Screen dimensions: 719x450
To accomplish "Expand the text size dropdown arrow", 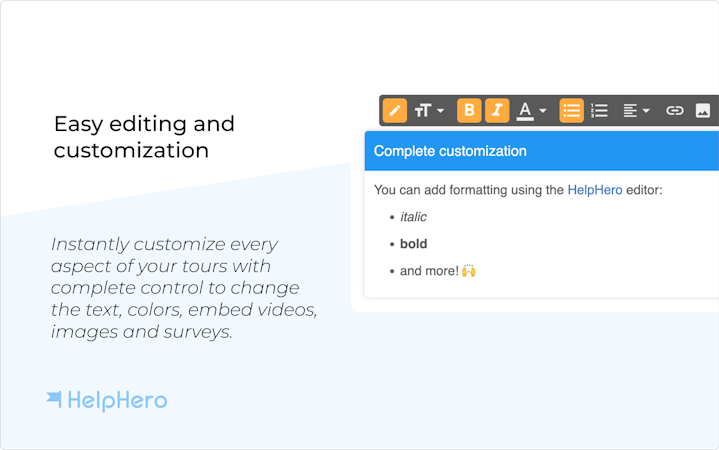I will coord(441,111).
